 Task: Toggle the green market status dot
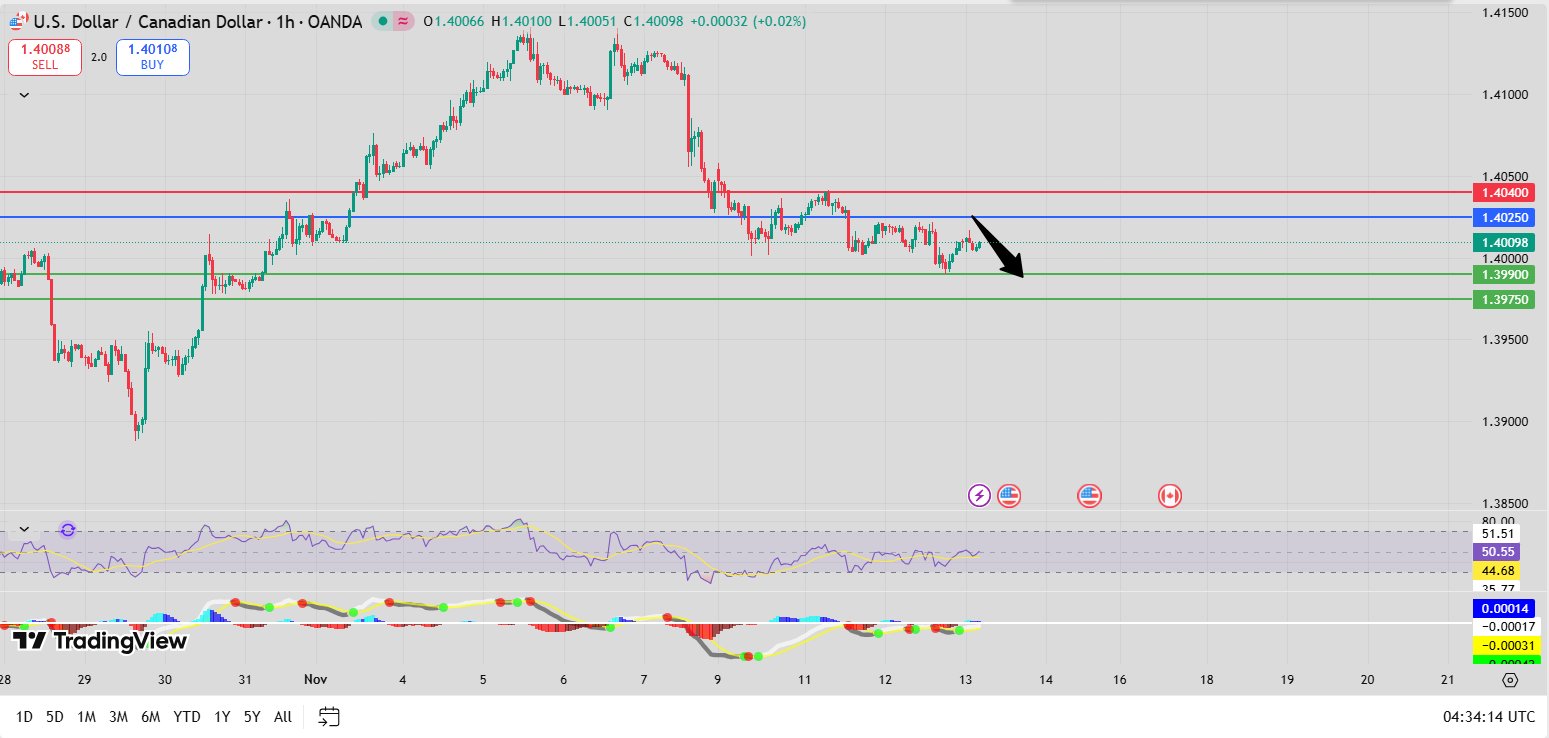[385, 20]
